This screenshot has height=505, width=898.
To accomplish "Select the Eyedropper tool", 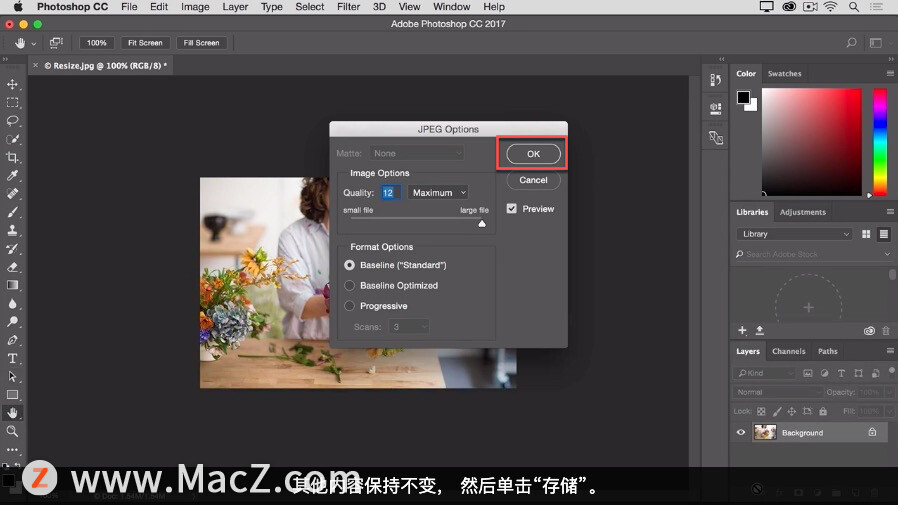I will click(x=12, y=176).
